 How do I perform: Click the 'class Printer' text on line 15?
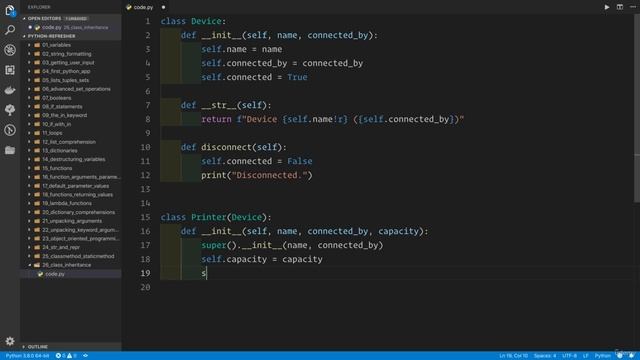tap(193, 217)
